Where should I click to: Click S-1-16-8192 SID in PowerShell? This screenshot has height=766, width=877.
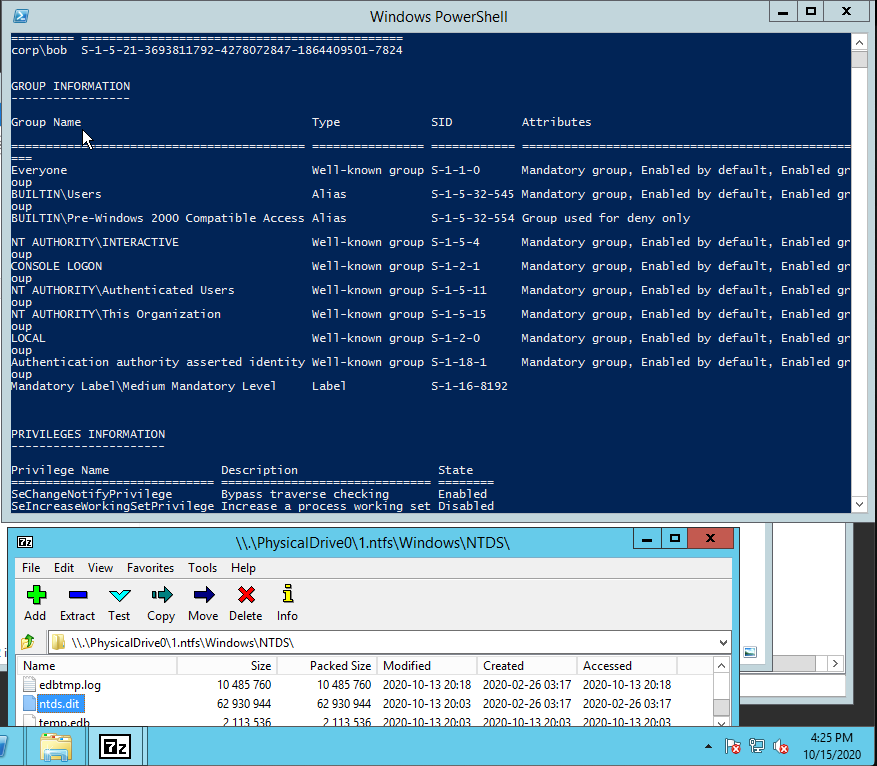469,386
